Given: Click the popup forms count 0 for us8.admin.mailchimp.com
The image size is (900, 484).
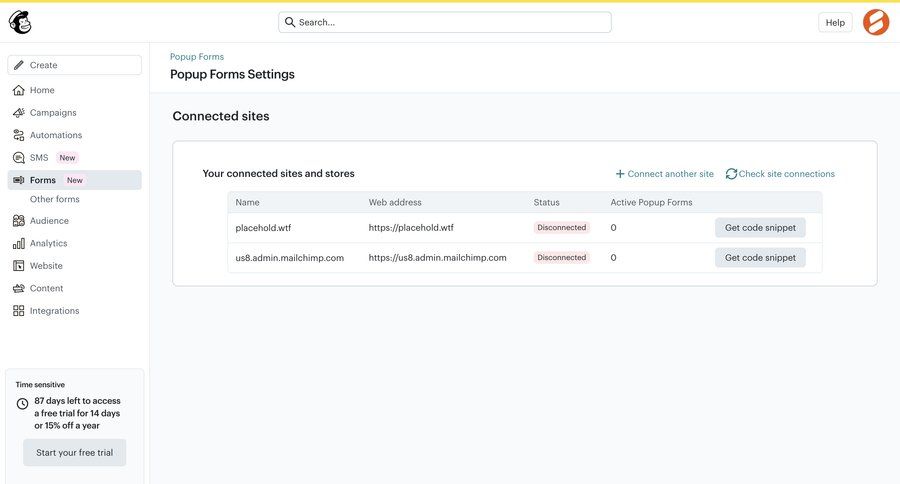Looking at the screenshot, I should 614,257.
